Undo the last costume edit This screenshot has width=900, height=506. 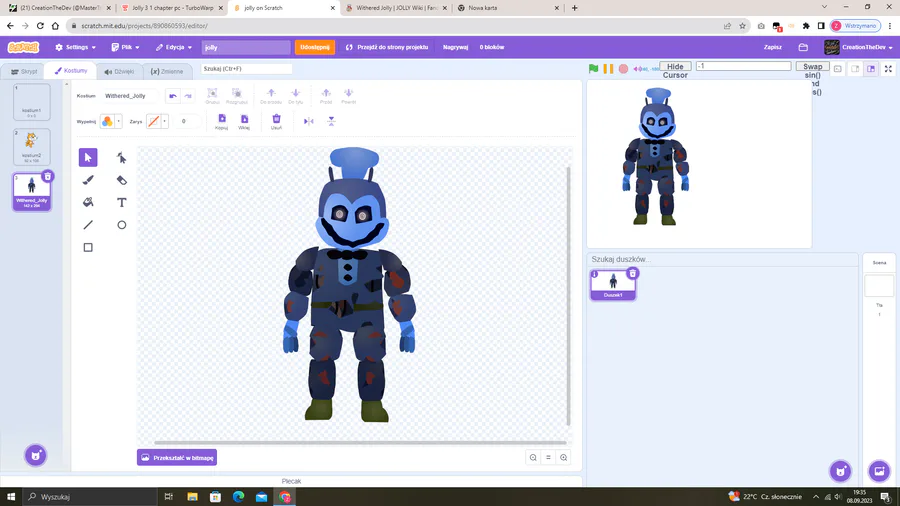pyautogui.click(x=173, y=96)
